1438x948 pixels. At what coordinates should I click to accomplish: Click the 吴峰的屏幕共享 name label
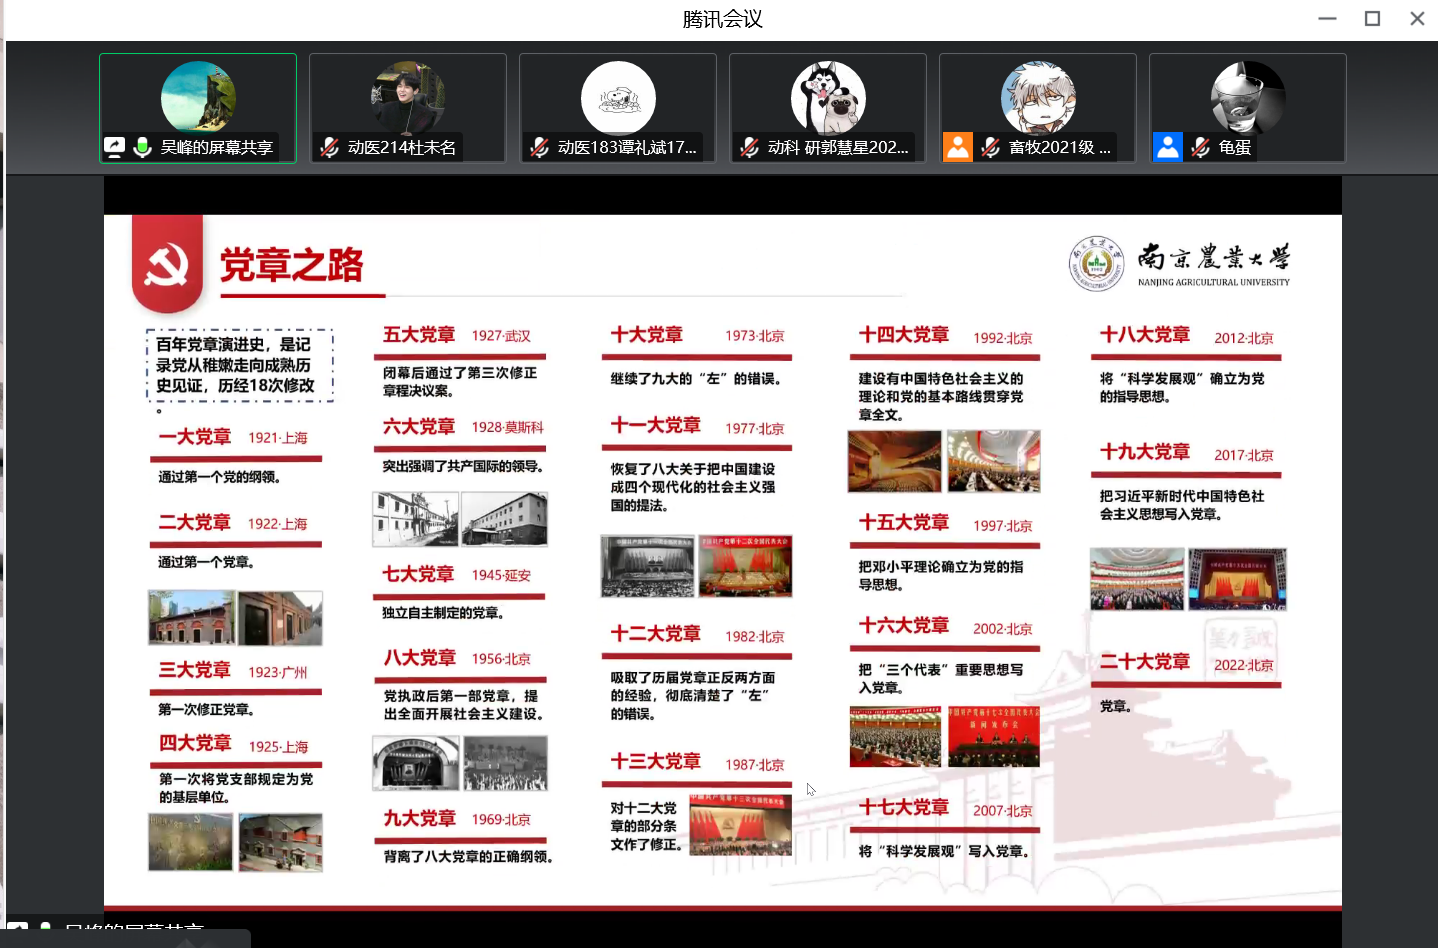click(216, 147)
